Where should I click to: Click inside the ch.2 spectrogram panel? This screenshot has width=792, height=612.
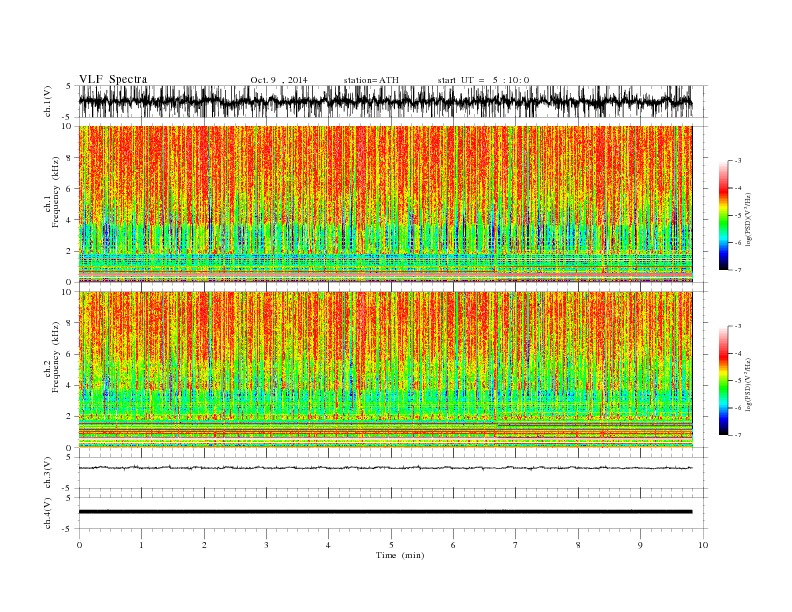coord(385,370)
